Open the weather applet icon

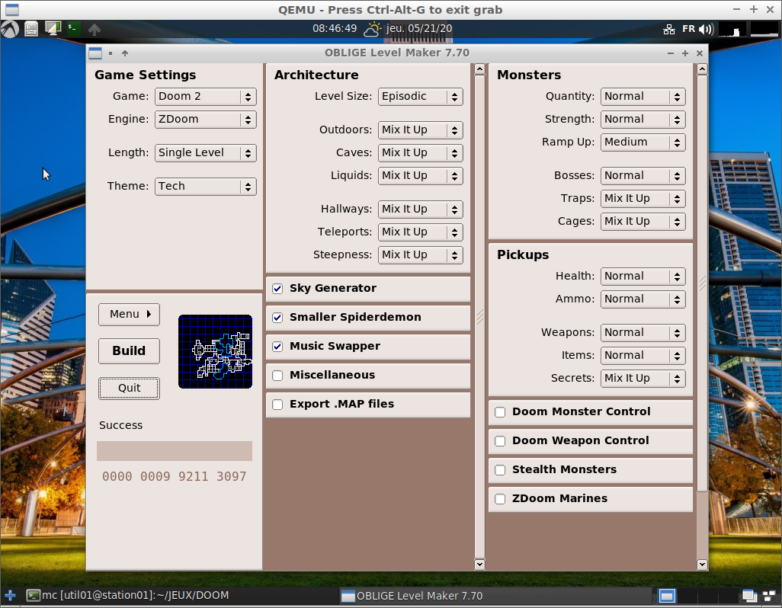pyautogui.click(x=372, y=29)
